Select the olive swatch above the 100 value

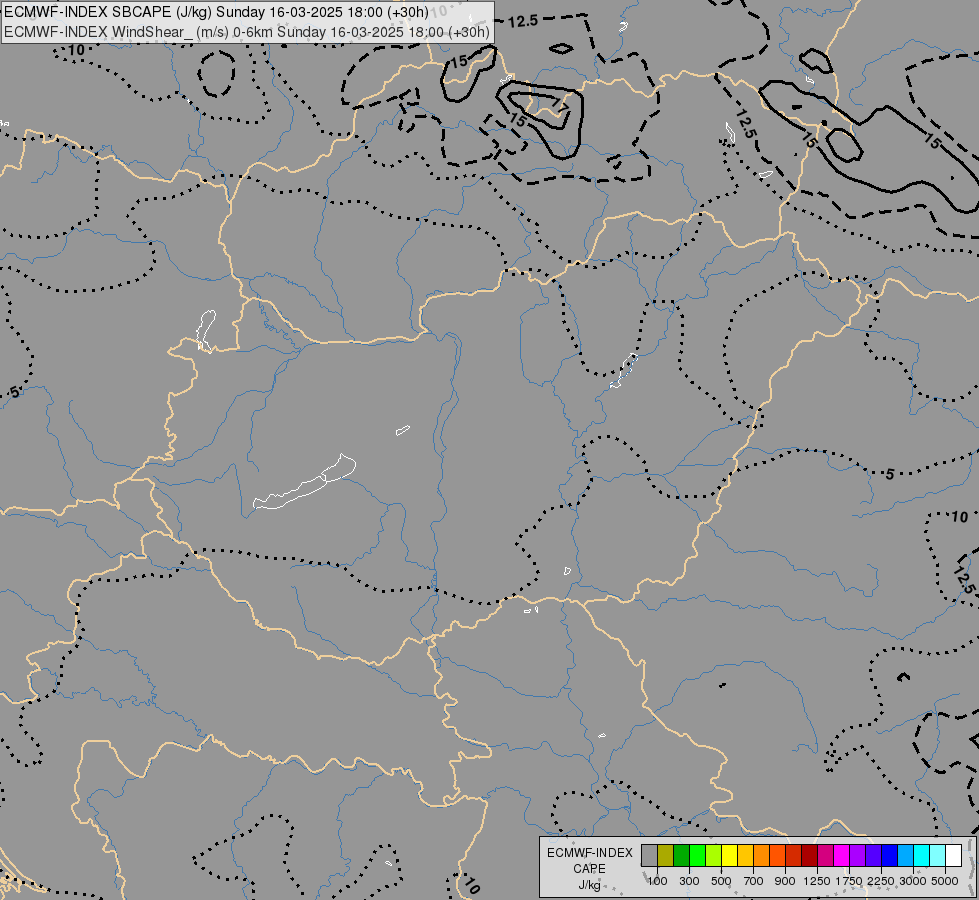coord(666,855)
